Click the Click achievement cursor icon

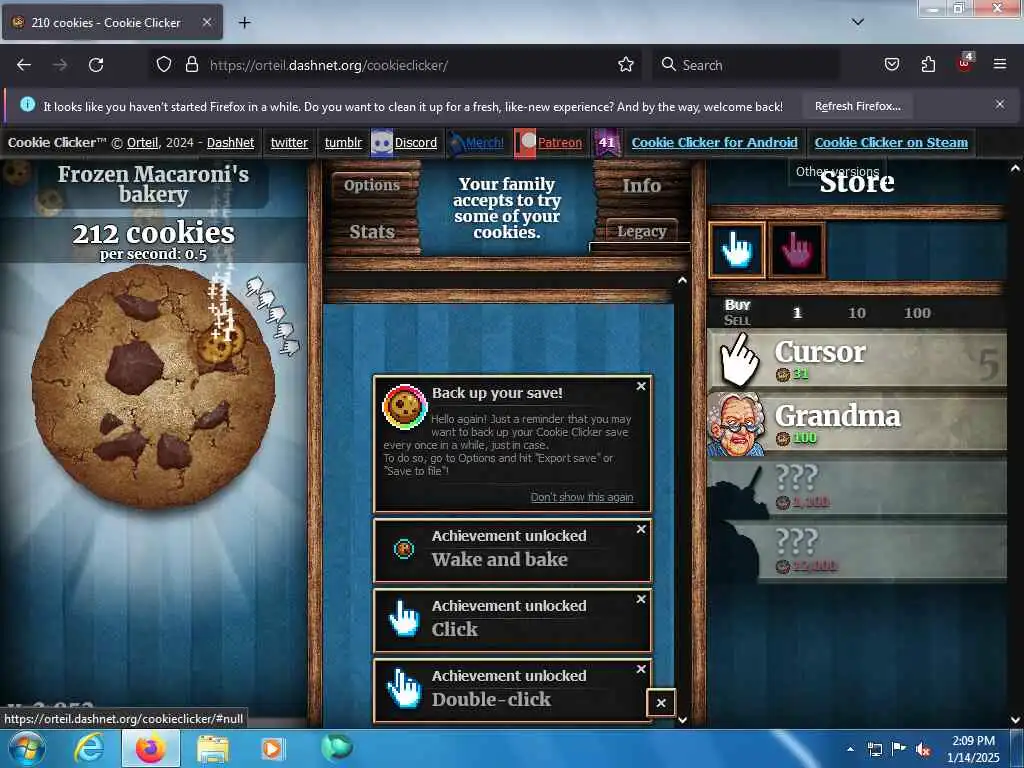pos(404,619)
